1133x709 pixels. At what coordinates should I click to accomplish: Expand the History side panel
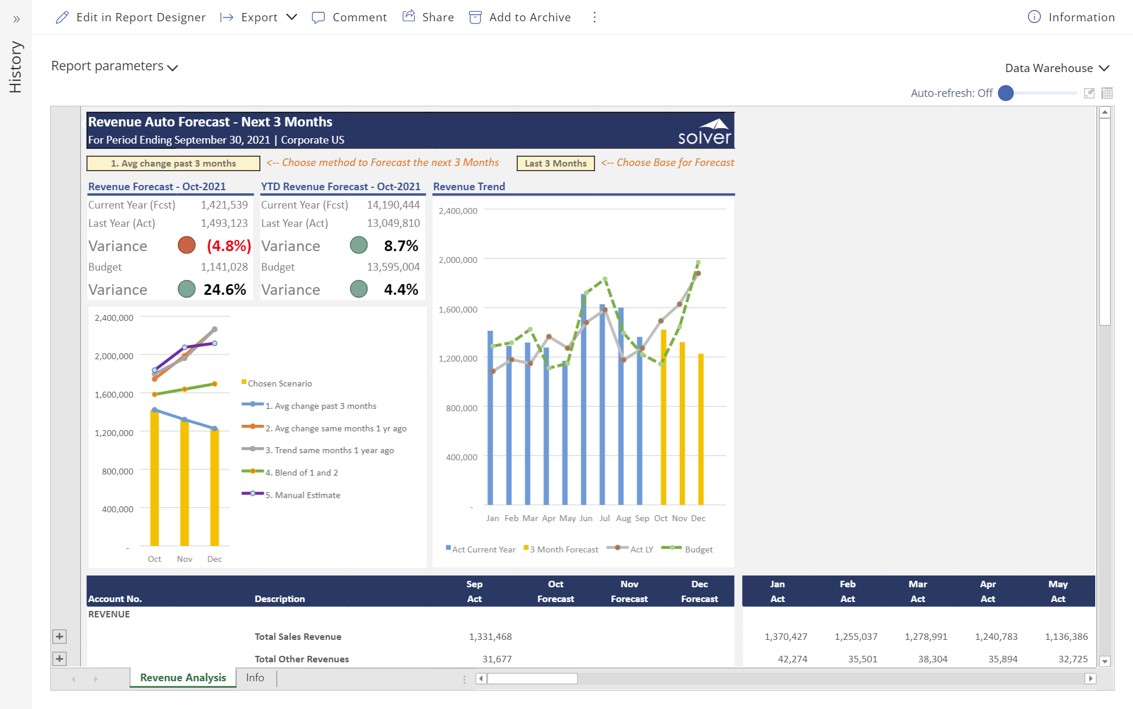[16, 19]
